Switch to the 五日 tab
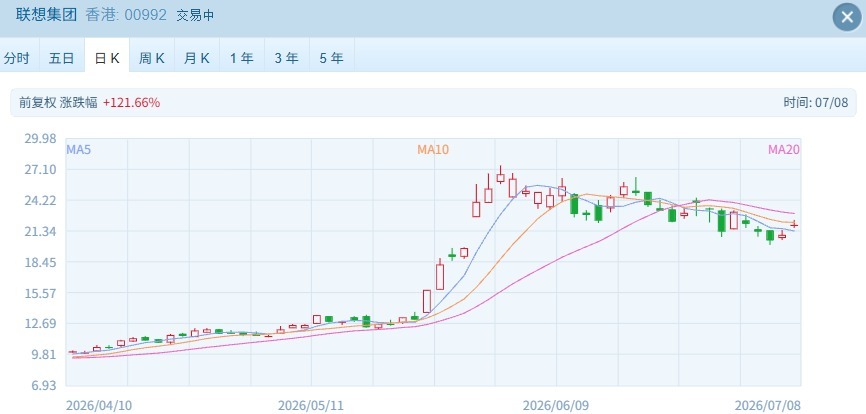The image size is (866, 414). 61,58
